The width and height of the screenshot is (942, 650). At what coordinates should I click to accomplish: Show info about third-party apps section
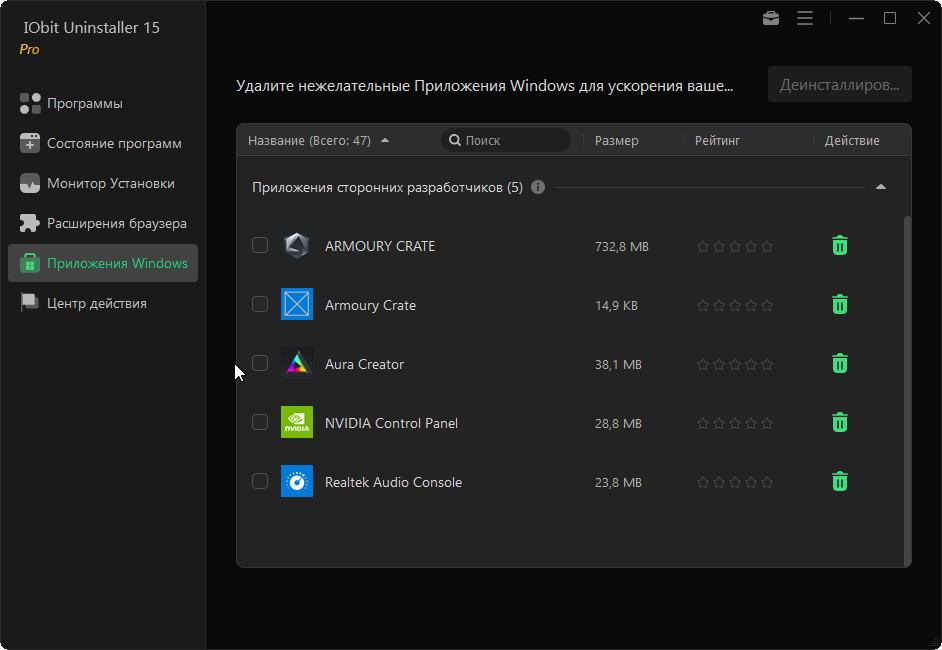[x=538, y=187]
